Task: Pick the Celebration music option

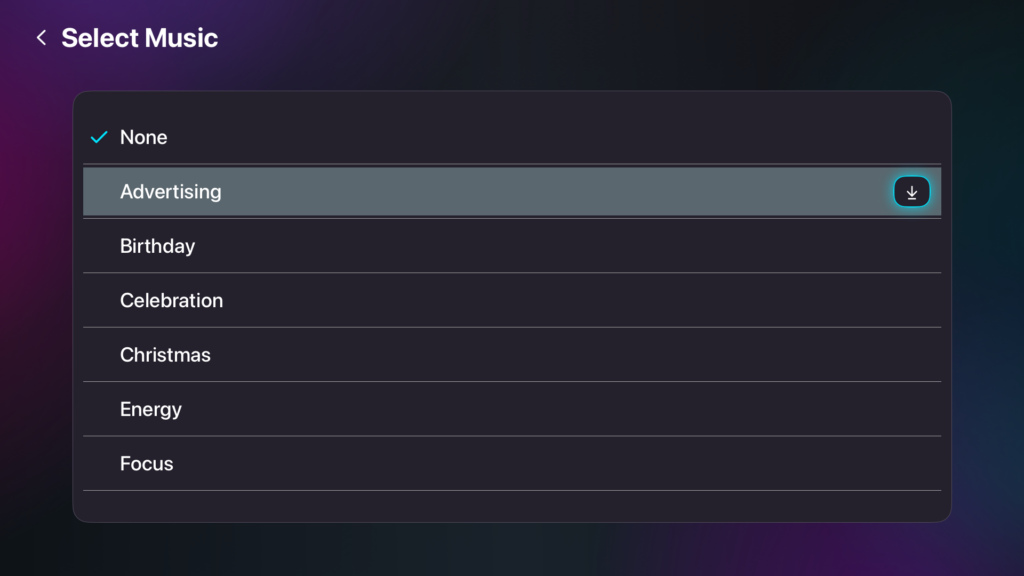Action: (x=511, y=300)
